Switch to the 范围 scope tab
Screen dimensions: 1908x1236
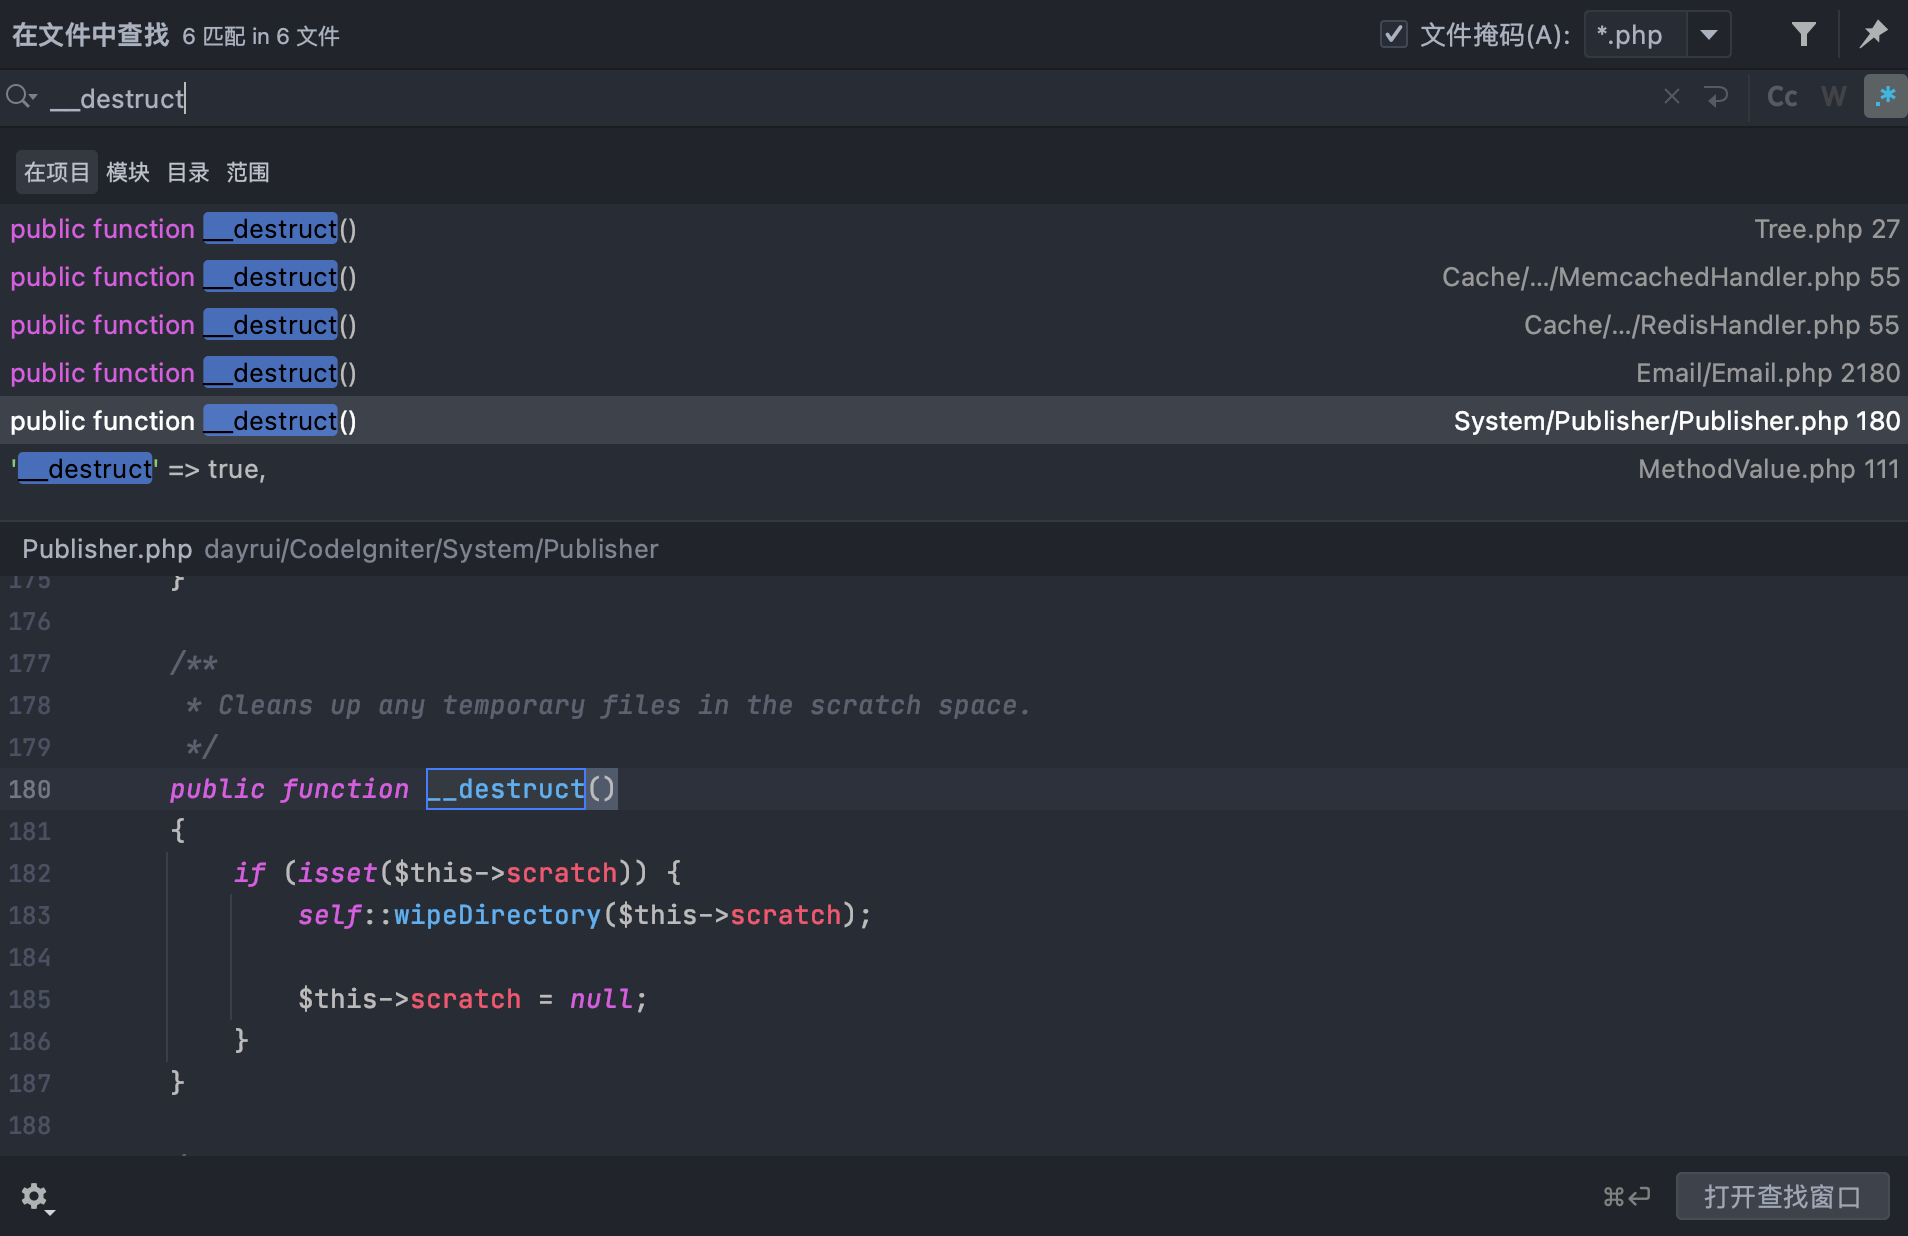click(x=248, y=172)
